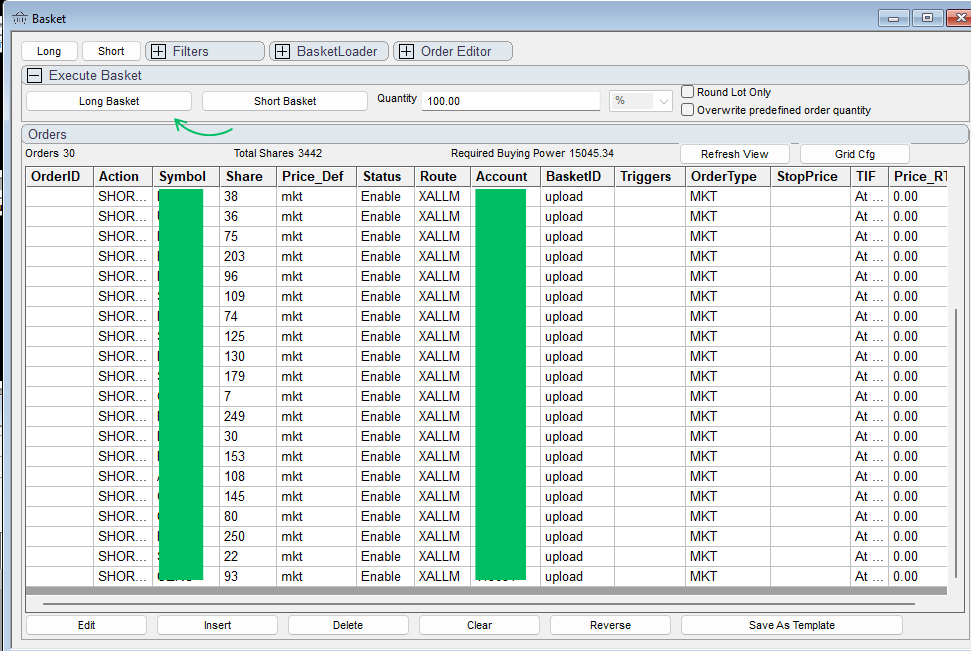The image size is (971, 651).
Task: Click the Refresh View button
Action: point(734,154)
